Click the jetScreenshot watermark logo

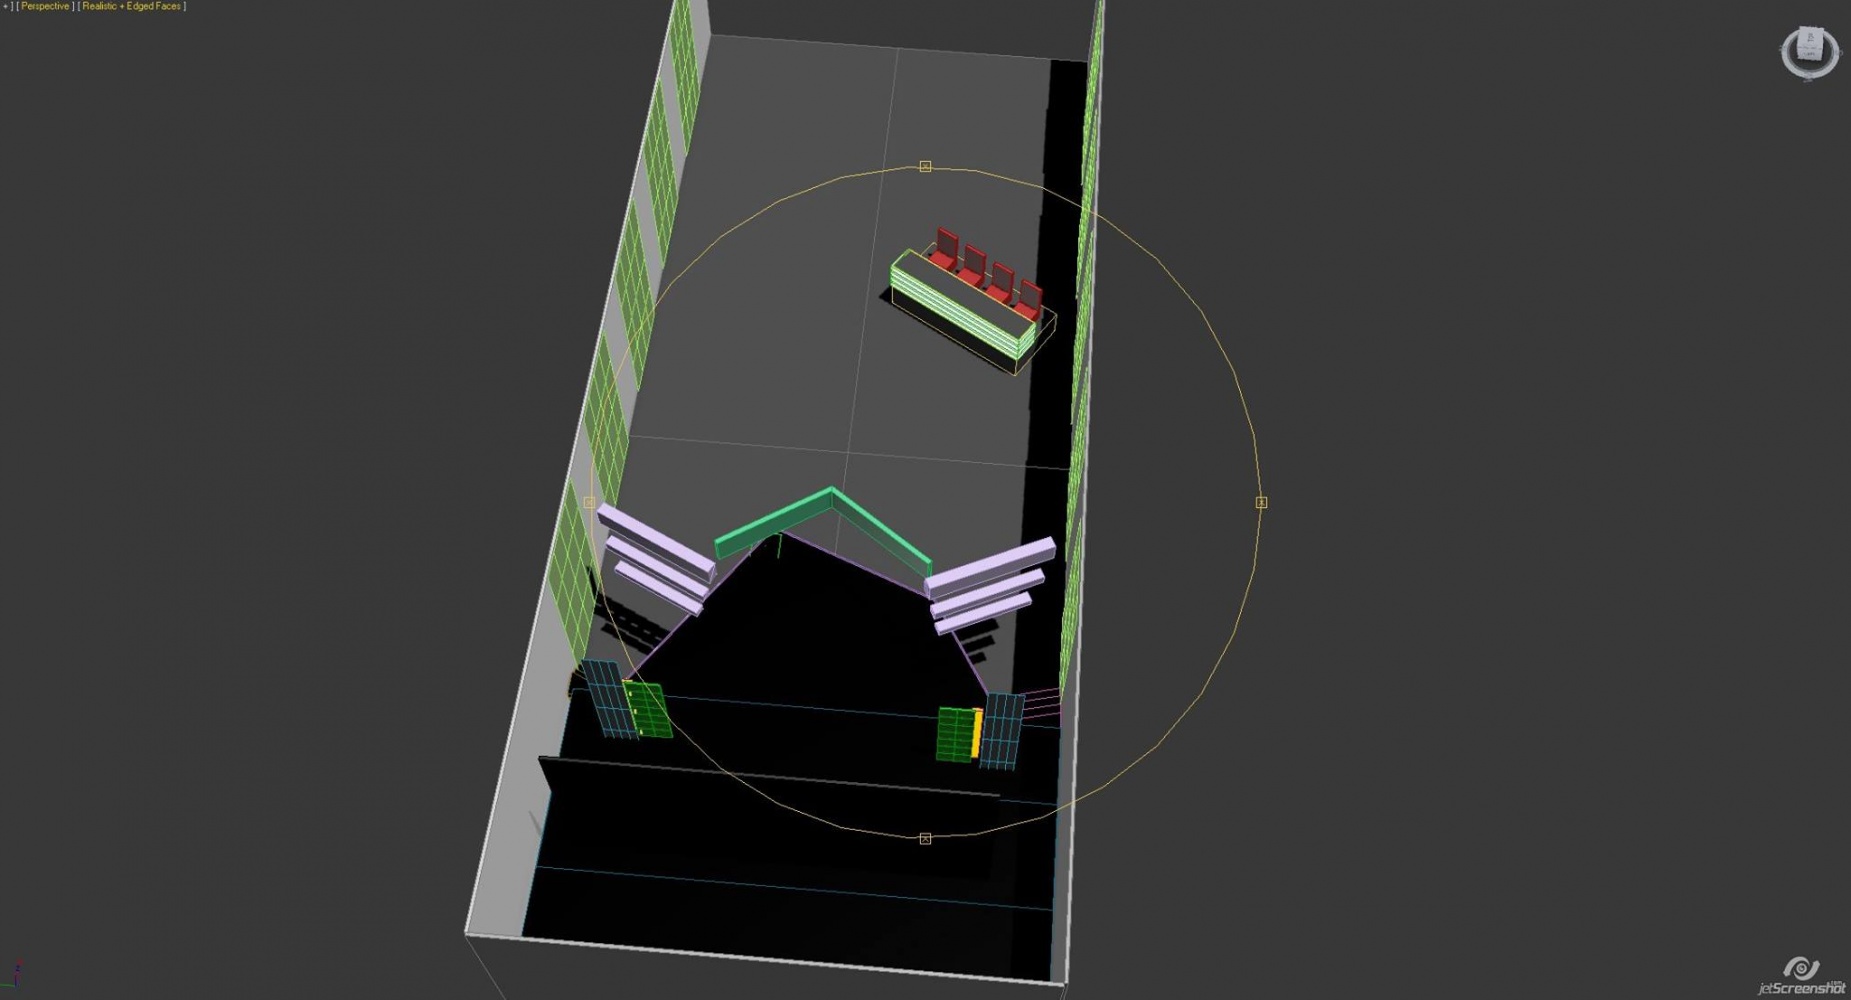coord(1802,976)
